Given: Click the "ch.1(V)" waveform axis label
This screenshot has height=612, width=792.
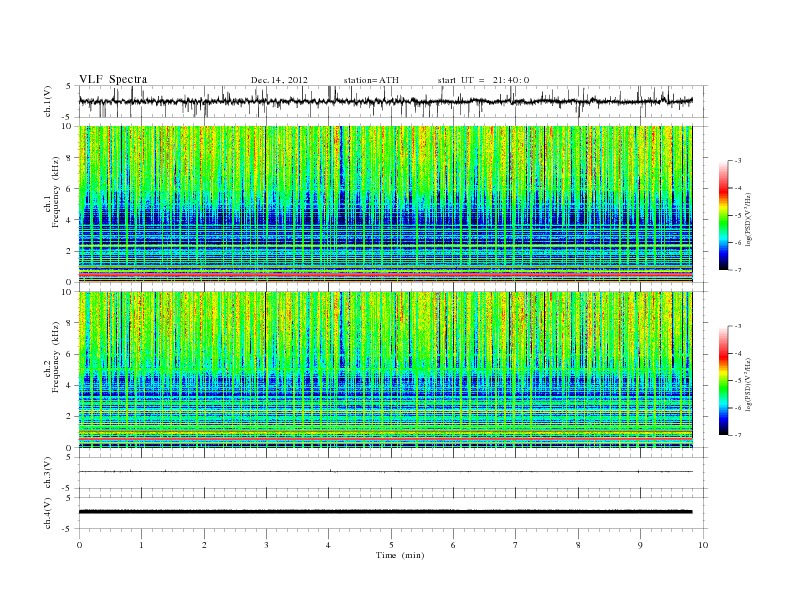Looking at the screenshot, I should 48,101.
